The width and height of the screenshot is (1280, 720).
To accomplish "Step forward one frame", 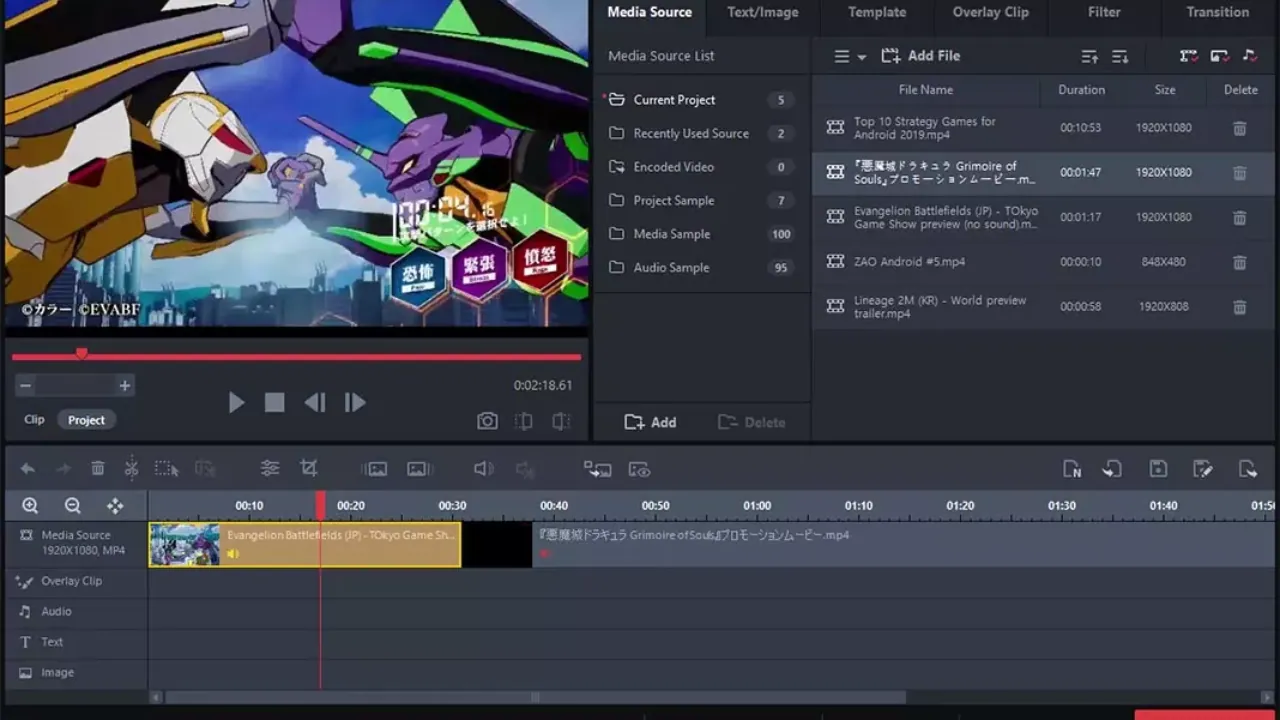I will (355, 402).
